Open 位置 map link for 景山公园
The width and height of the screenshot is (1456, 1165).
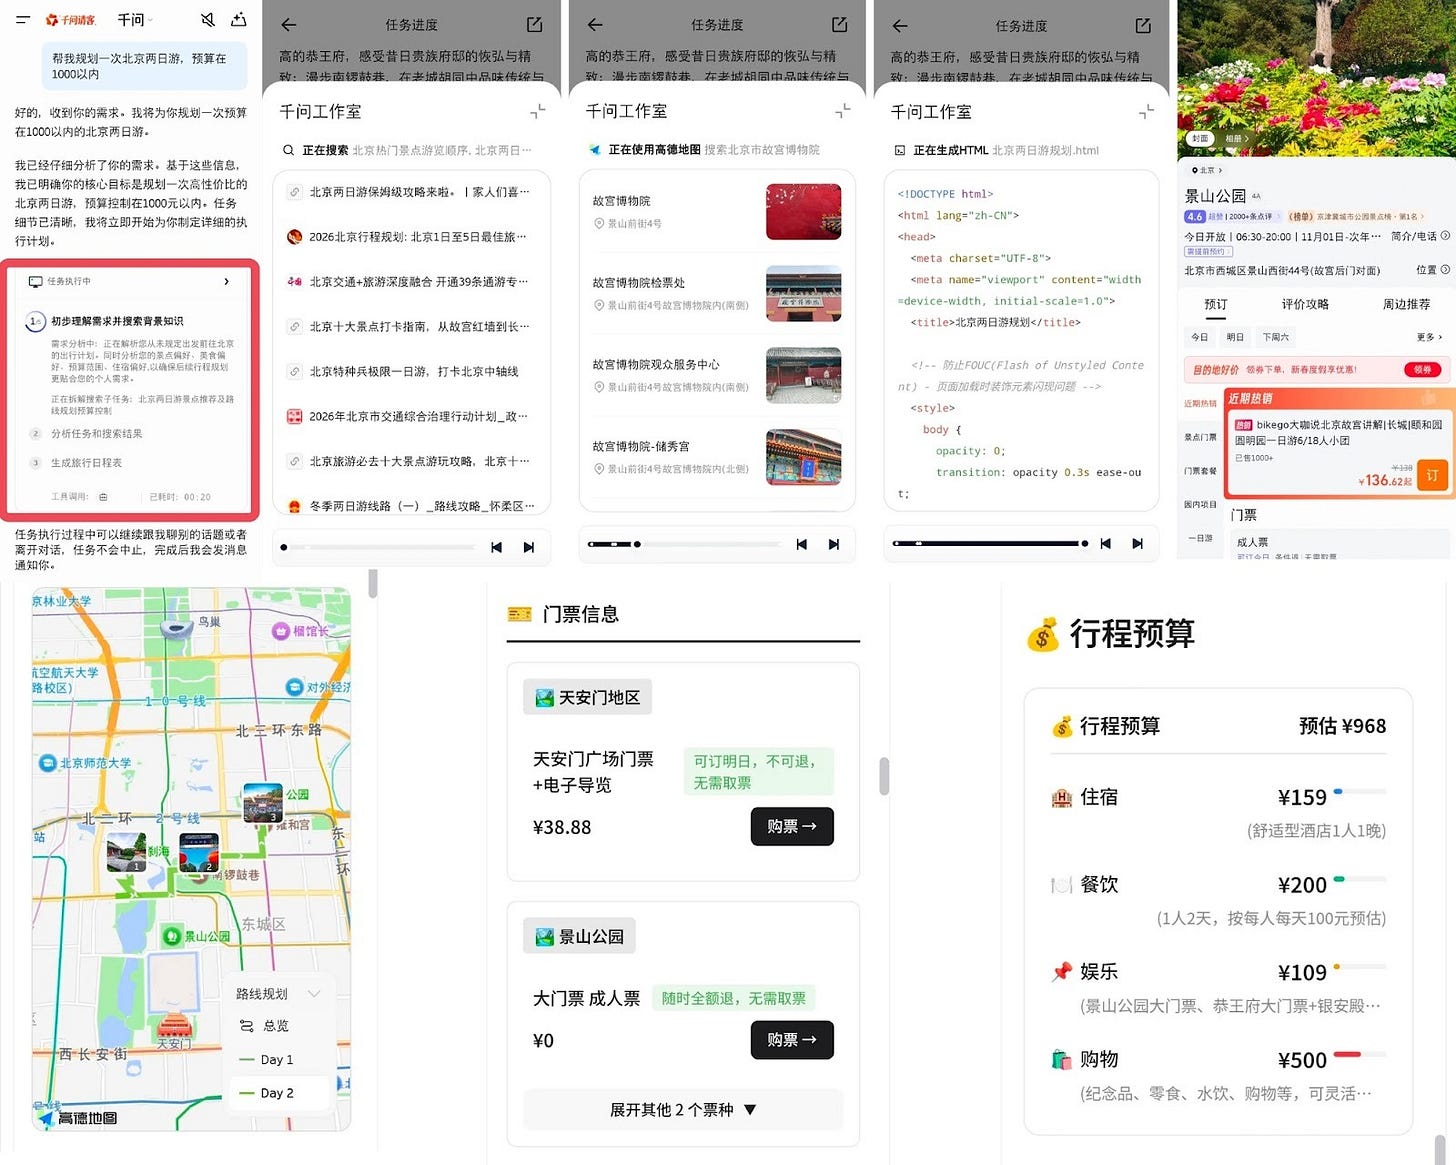click(x=1432, y=270)
